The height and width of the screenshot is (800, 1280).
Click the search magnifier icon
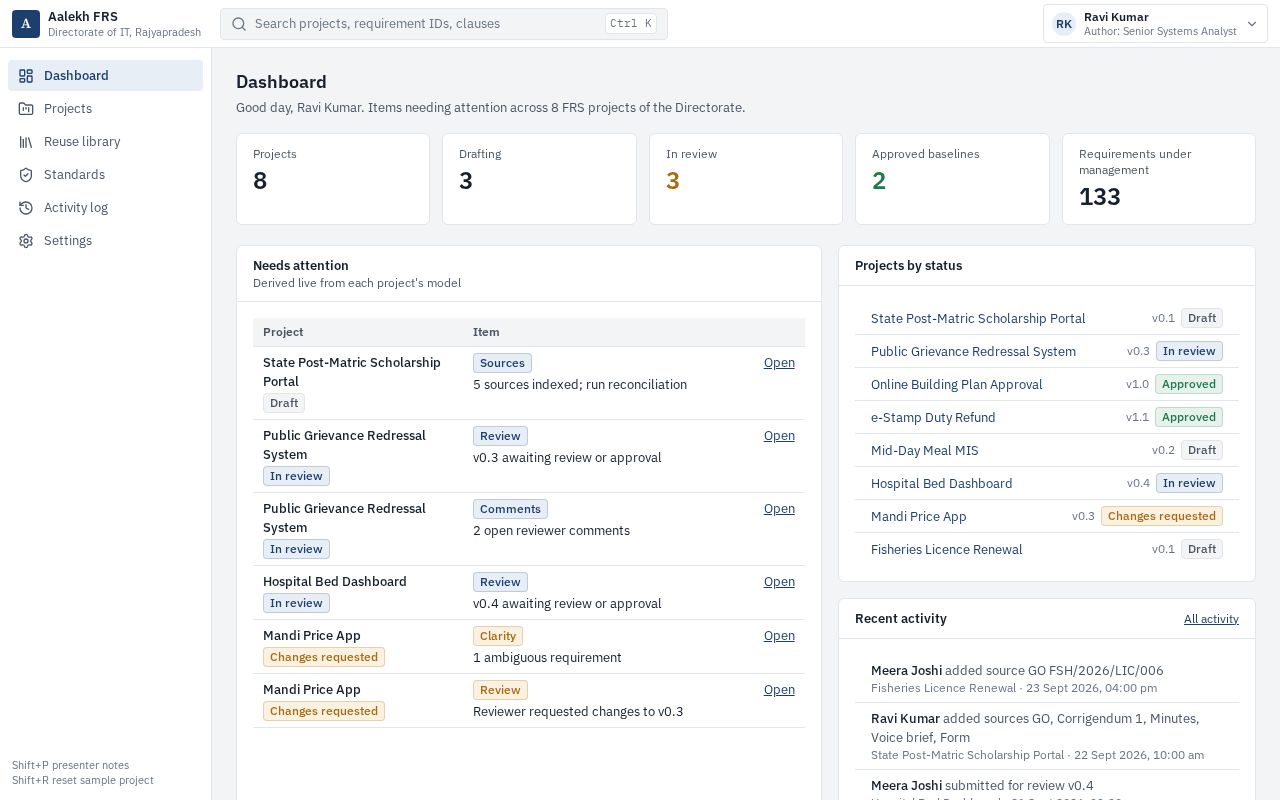[x=238, y=24]
